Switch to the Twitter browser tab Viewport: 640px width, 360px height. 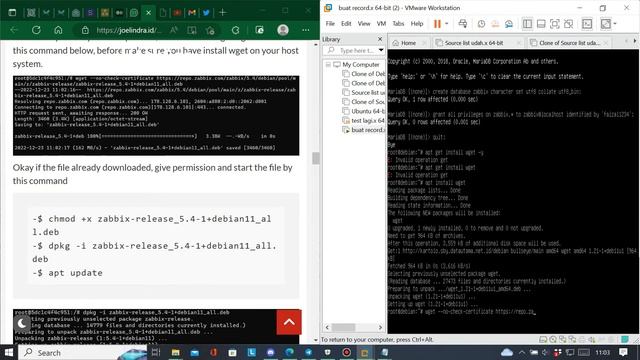click(x=207, y=13)
